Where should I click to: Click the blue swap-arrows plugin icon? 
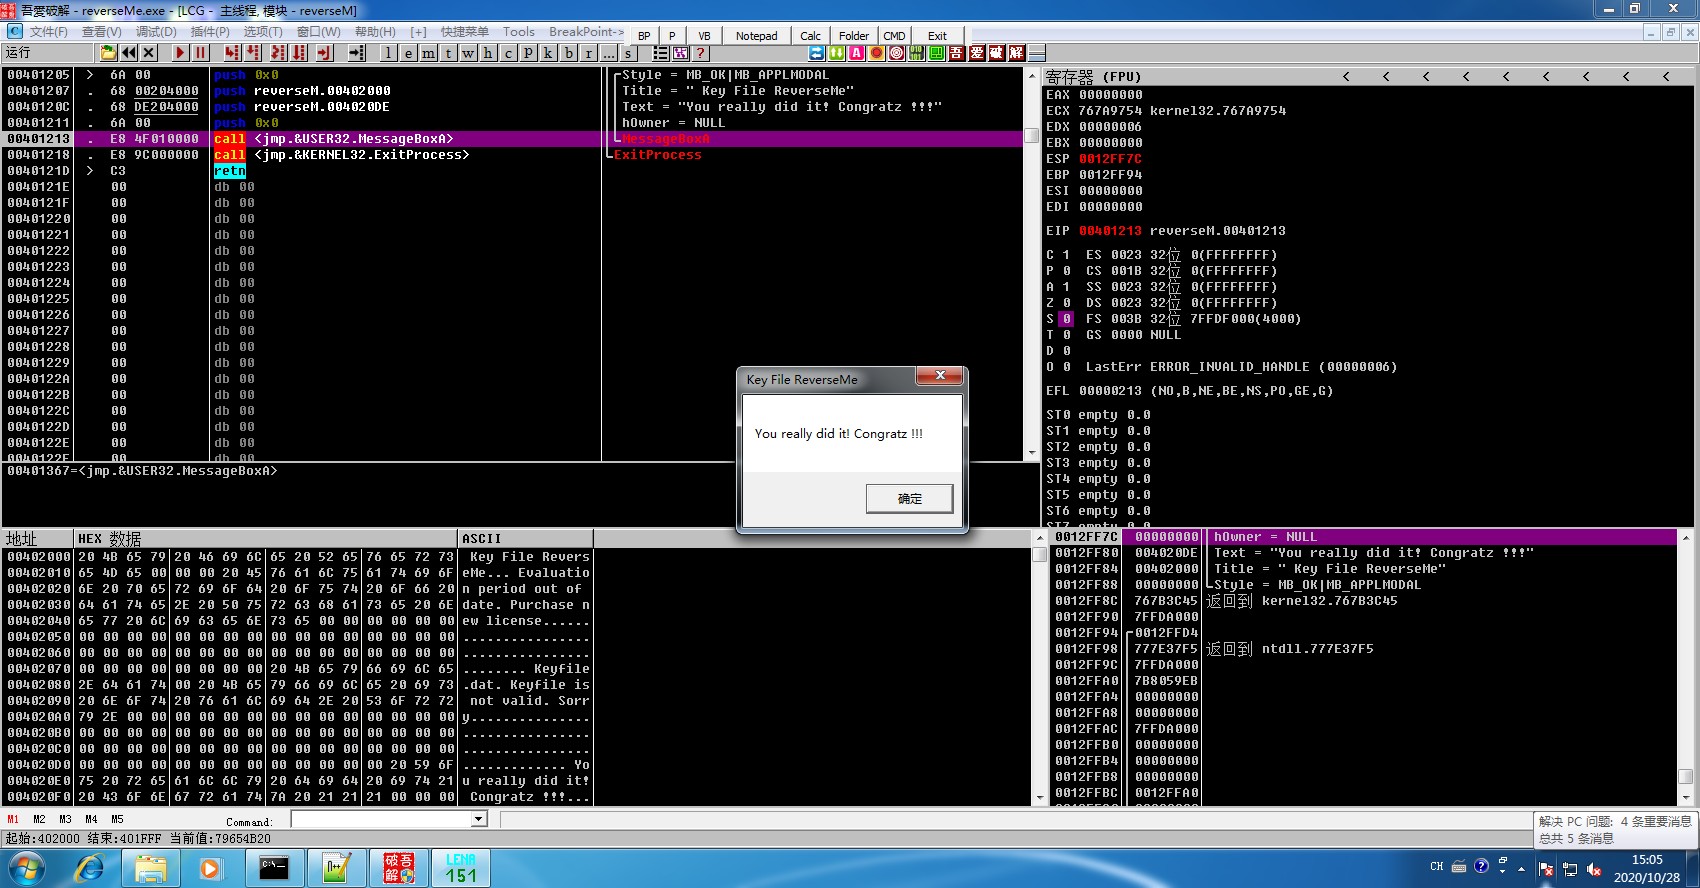[817, 53]
